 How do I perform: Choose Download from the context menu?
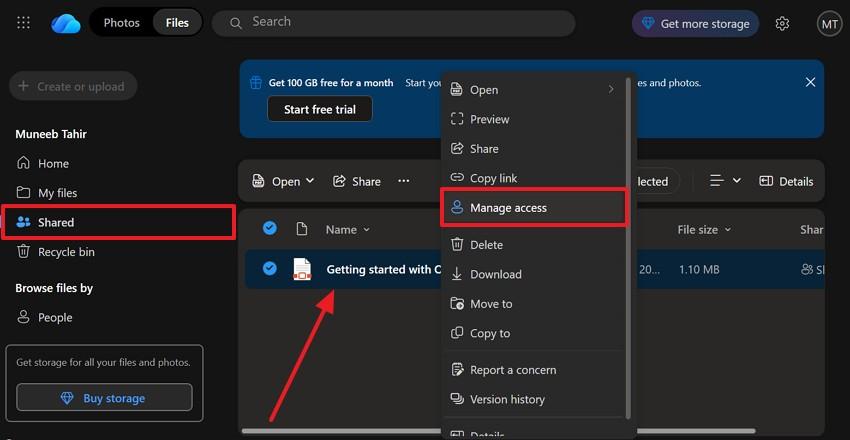point(533,274)
